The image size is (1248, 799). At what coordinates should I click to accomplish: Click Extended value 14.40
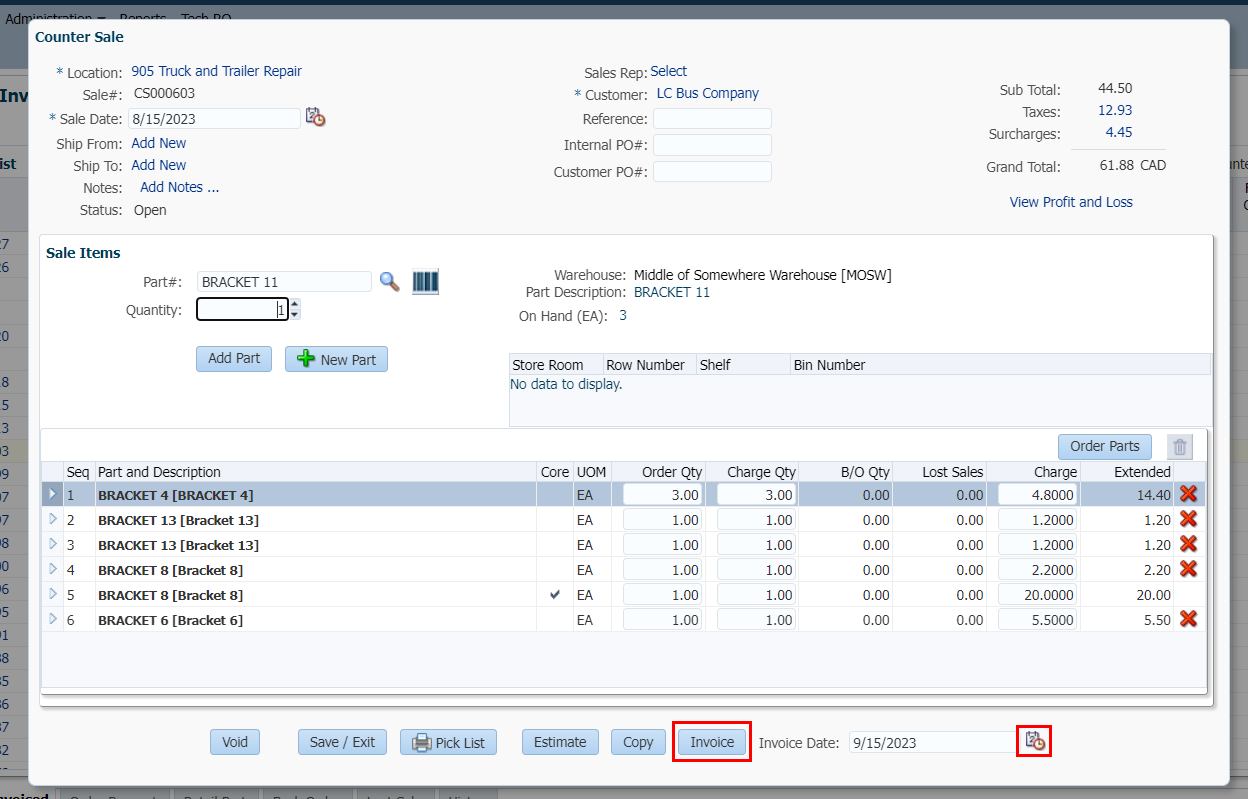click(1153, 495)
